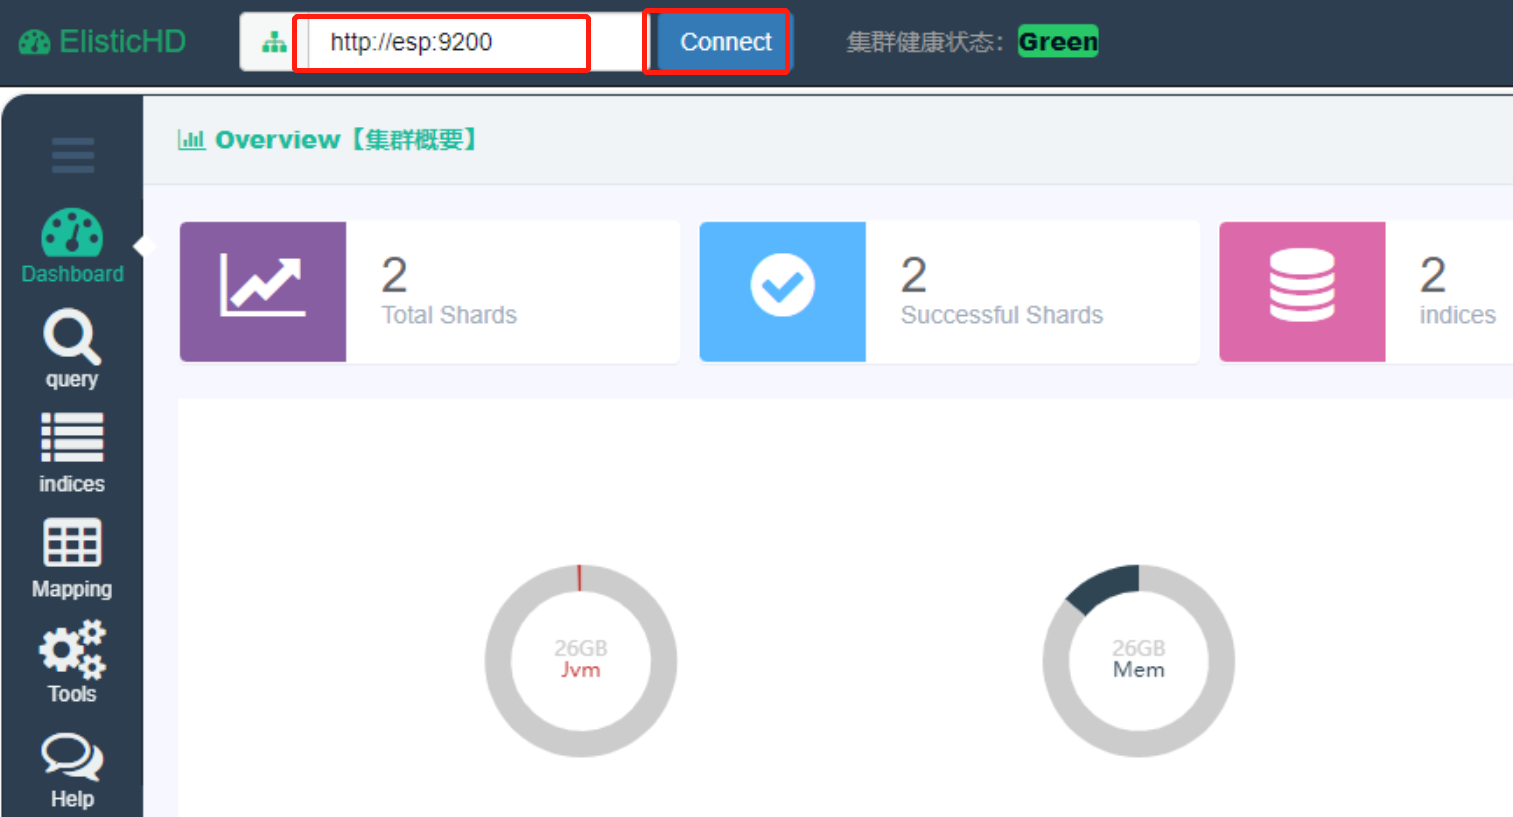
Task: Click the Total Shards count label
Action: click(448, 315)
